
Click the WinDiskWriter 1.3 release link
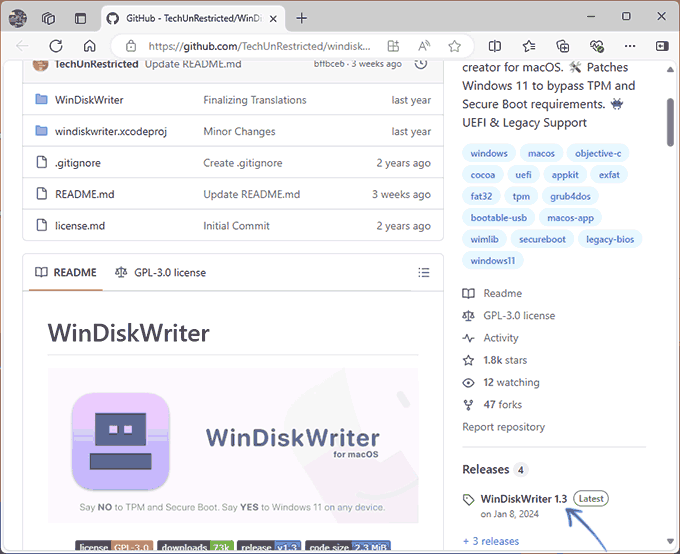(x=523, y=498)
